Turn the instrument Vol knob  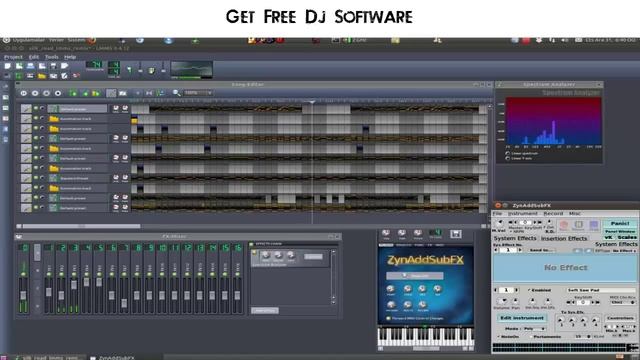[x=386, y=233]
